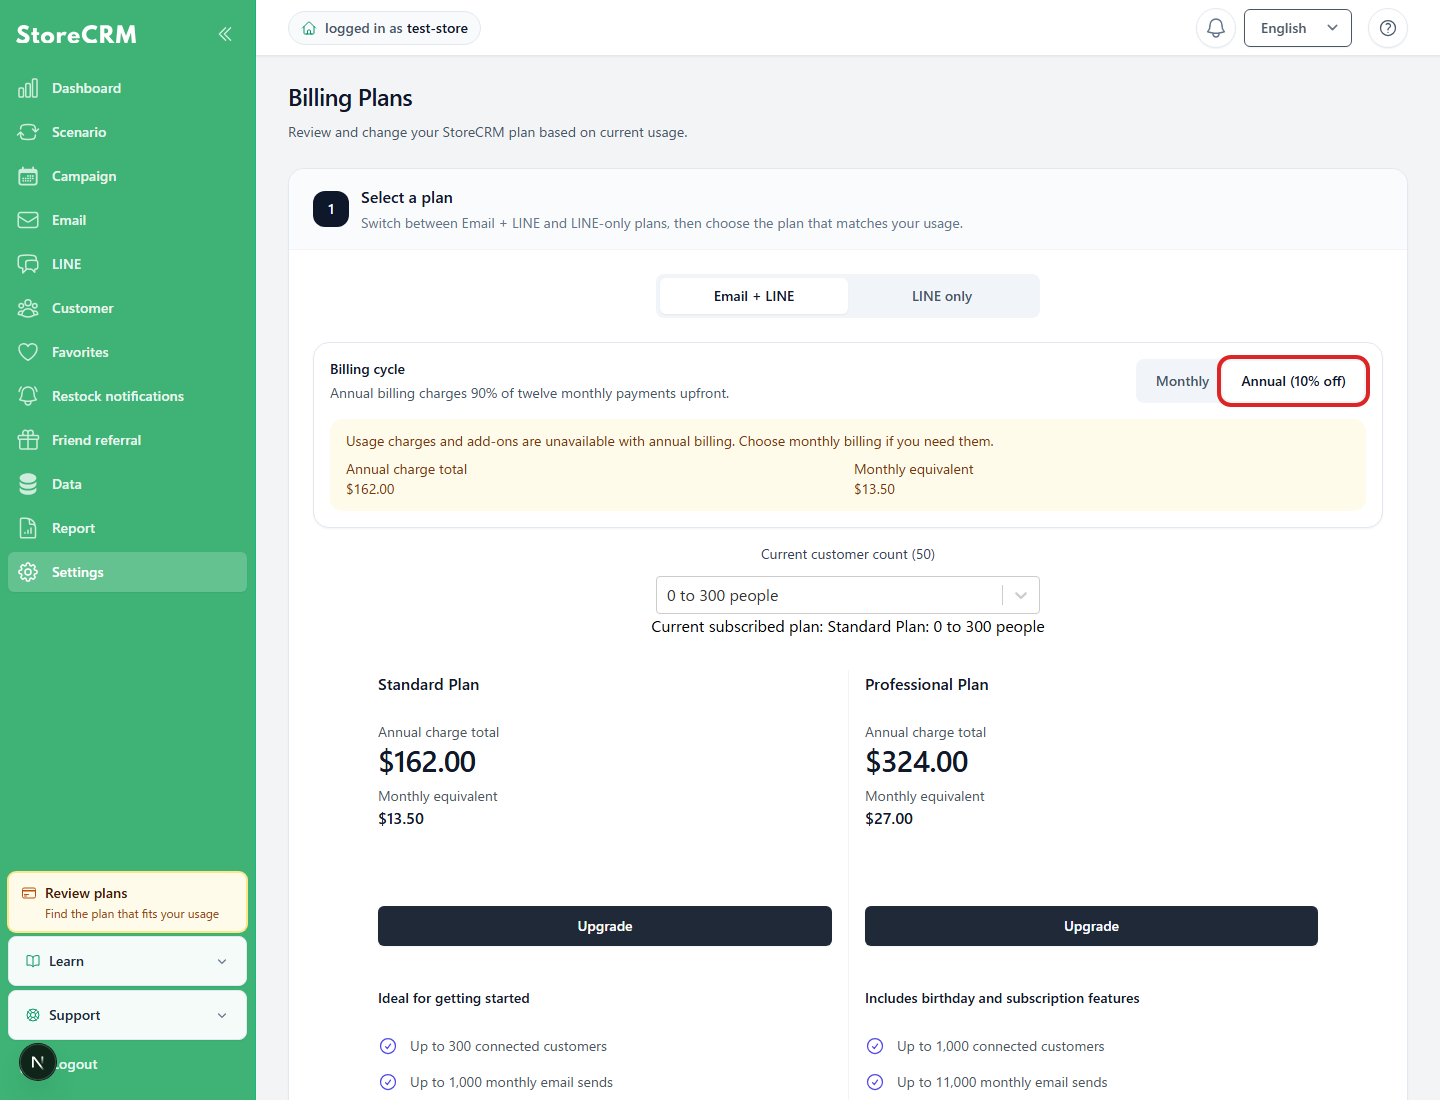Click Up to 11,000 monthly email sends
Screen dimensions: 1440x1100
point(1002,1082)
